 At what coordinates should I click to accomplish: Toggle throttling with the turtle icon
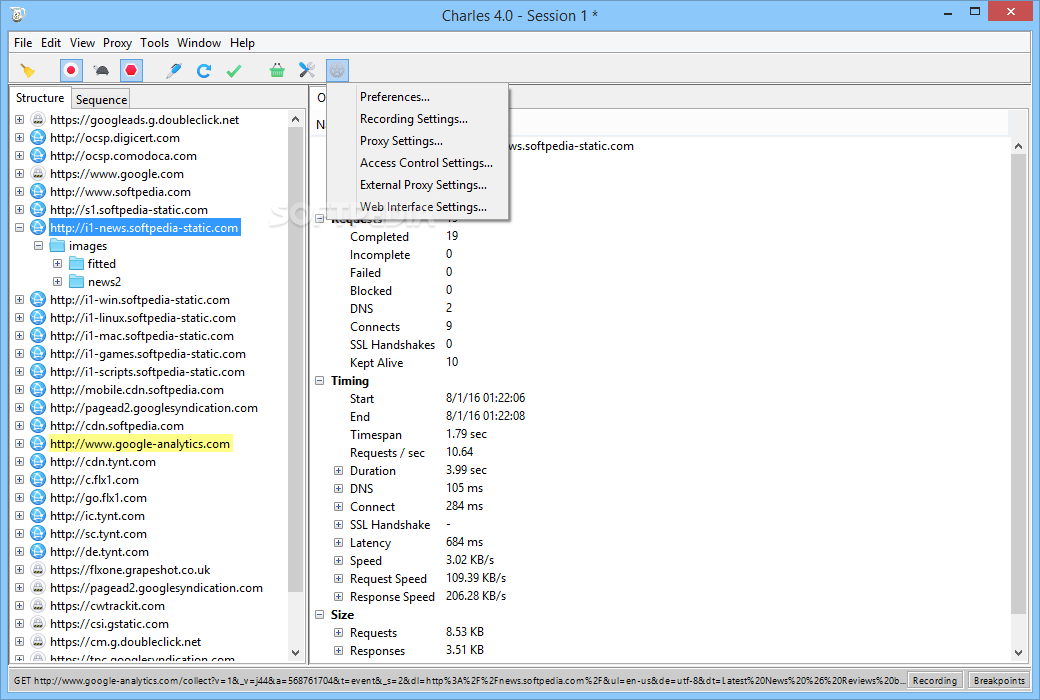(x=101, y=70)
